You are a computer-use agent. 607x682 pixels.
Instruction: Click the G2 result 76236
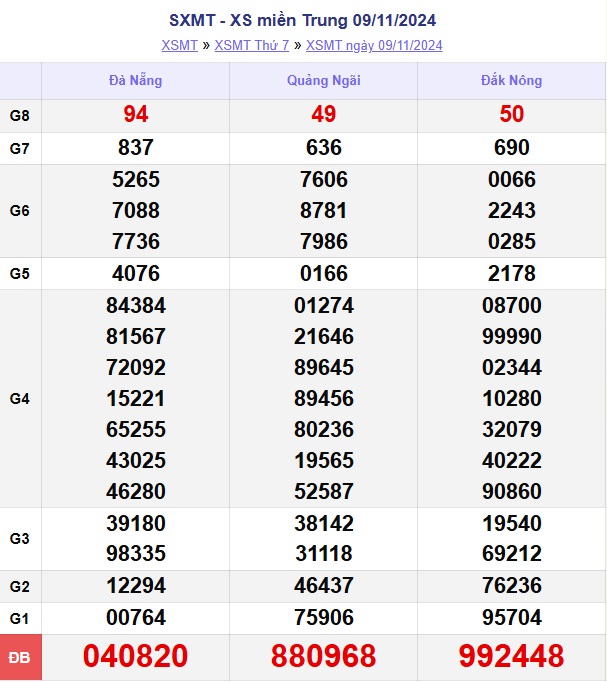511,586
